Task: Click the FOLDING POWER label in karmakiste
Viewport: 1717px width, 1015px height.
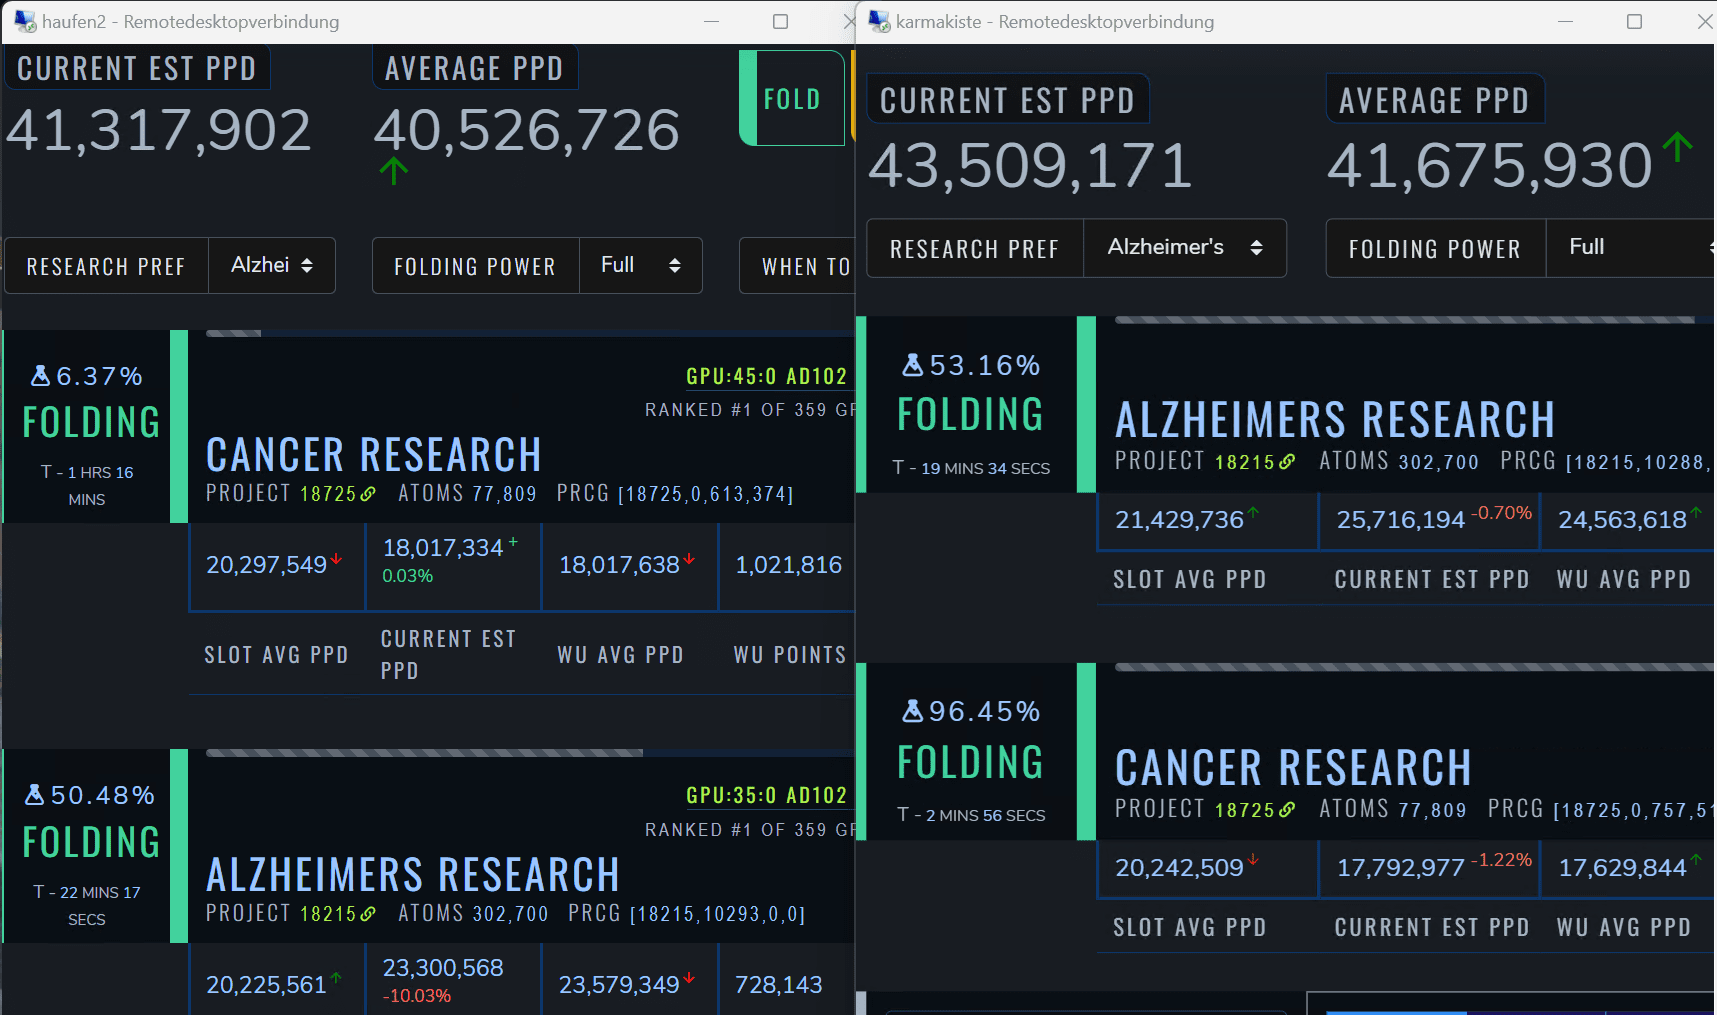Action: pos(1435,249)
